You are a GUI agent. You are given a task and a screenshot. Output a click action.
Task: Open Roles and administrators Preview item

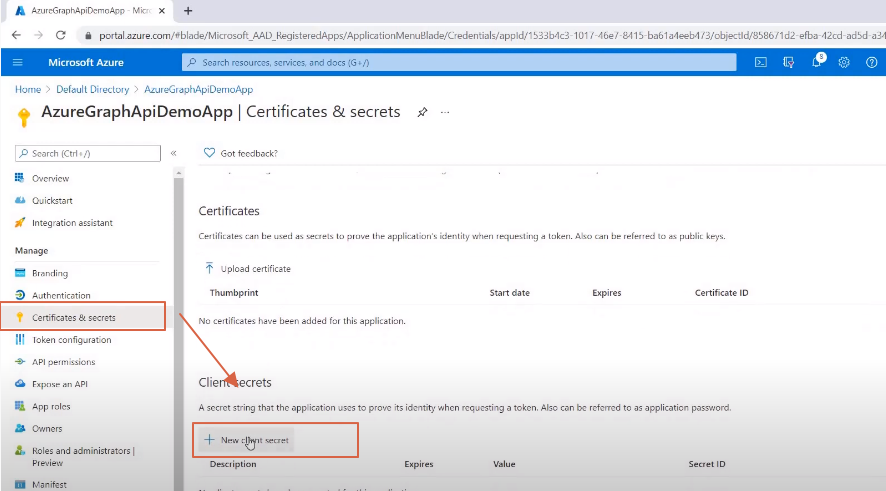tap(84, 457)
